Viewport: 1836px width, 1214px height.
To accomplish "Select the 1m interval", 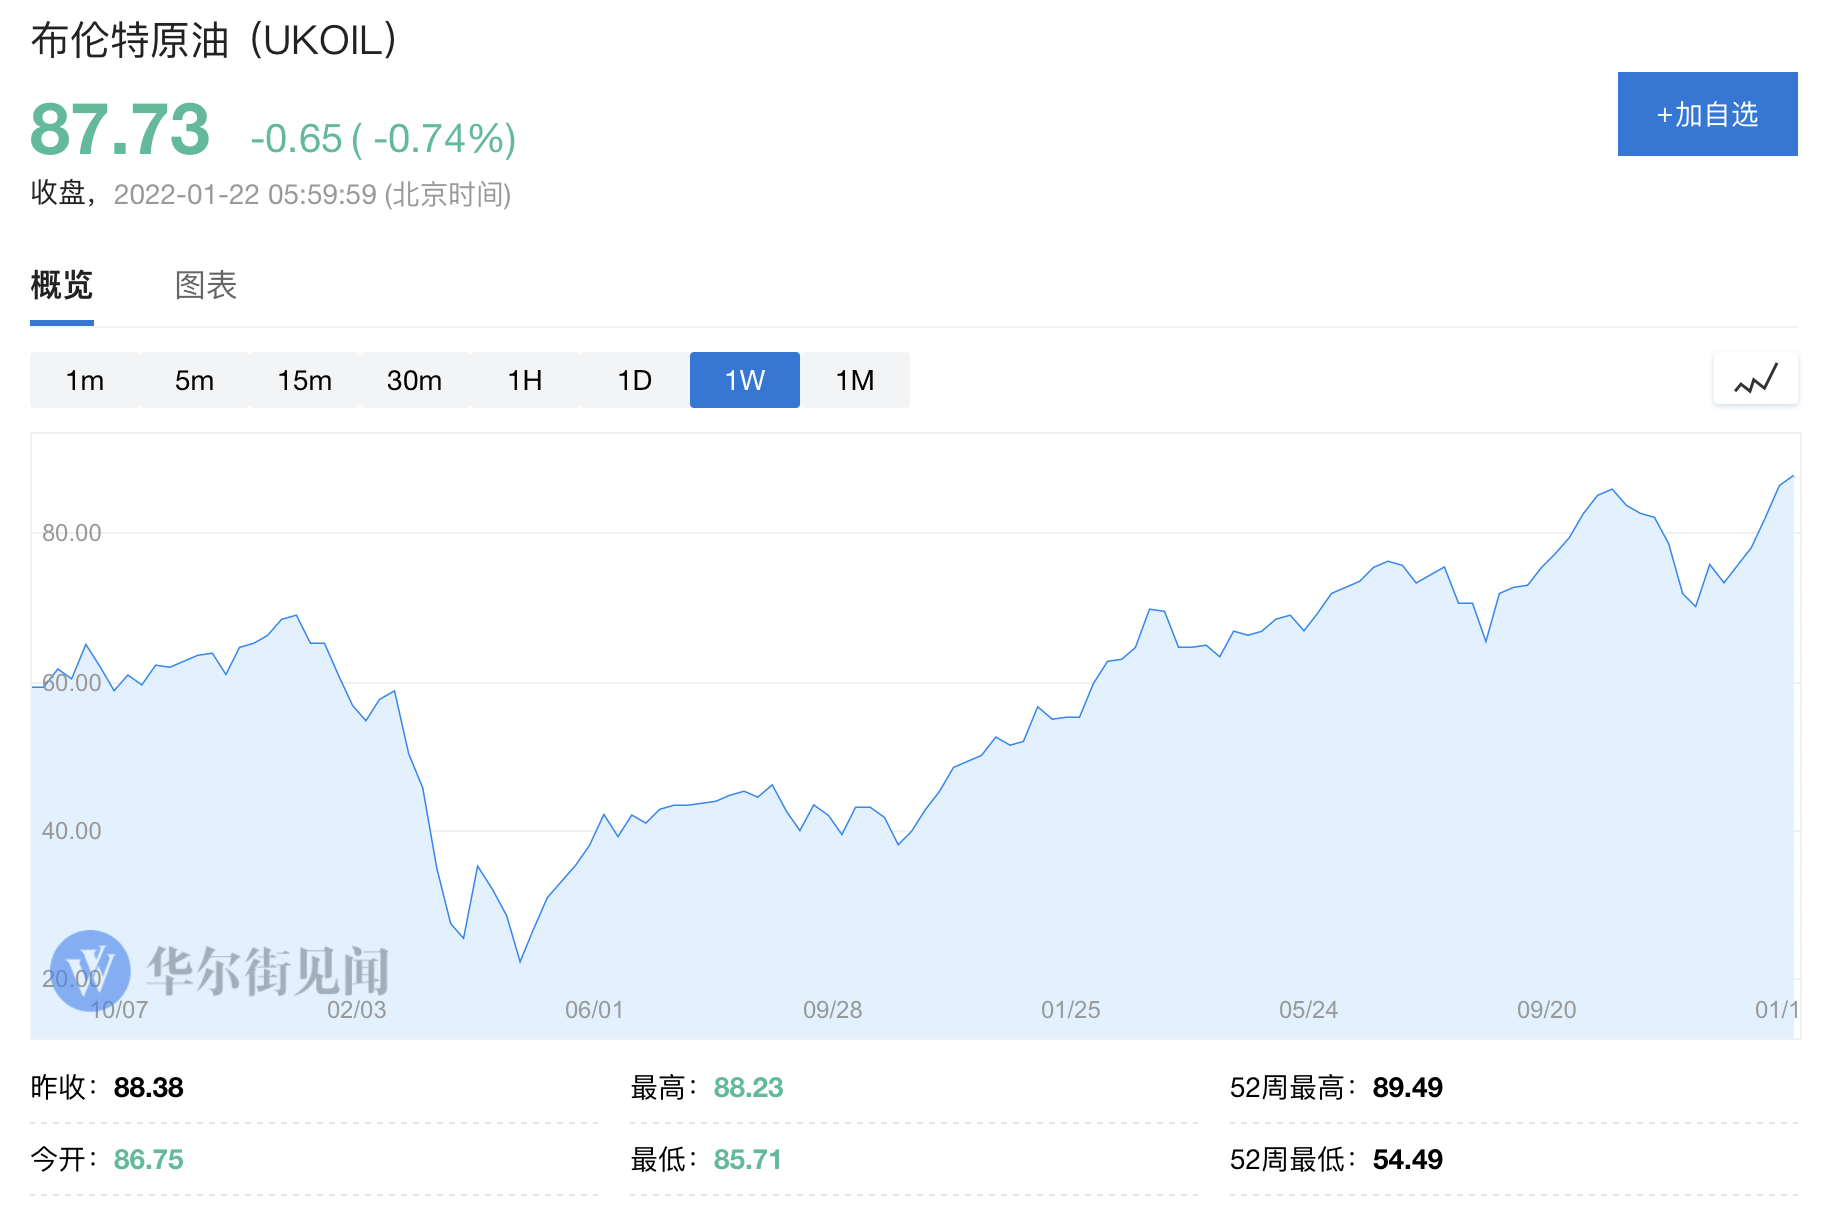I will coord(85,380).
